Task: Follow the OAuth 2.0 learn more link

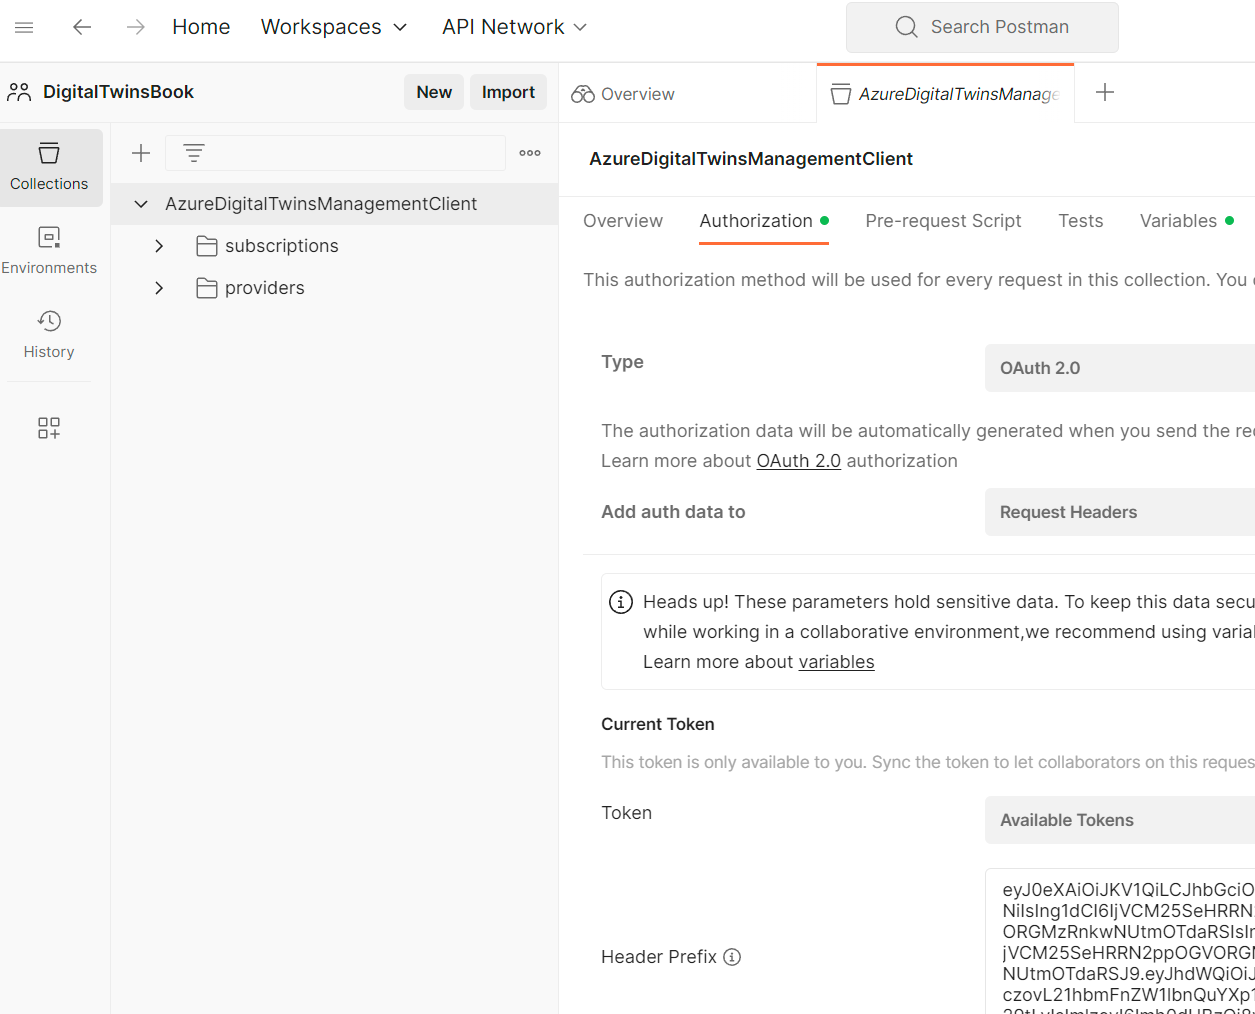Action: point(798,461)
